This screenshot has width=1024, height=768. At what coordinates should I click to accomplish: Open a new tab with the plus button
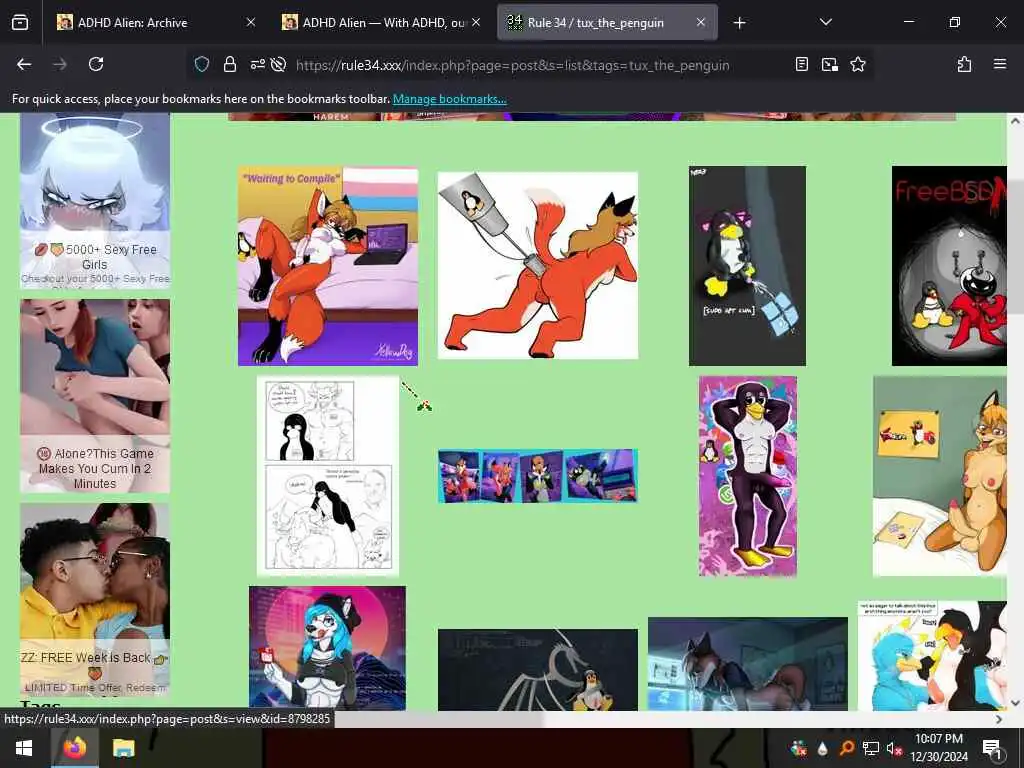(739, 23)
